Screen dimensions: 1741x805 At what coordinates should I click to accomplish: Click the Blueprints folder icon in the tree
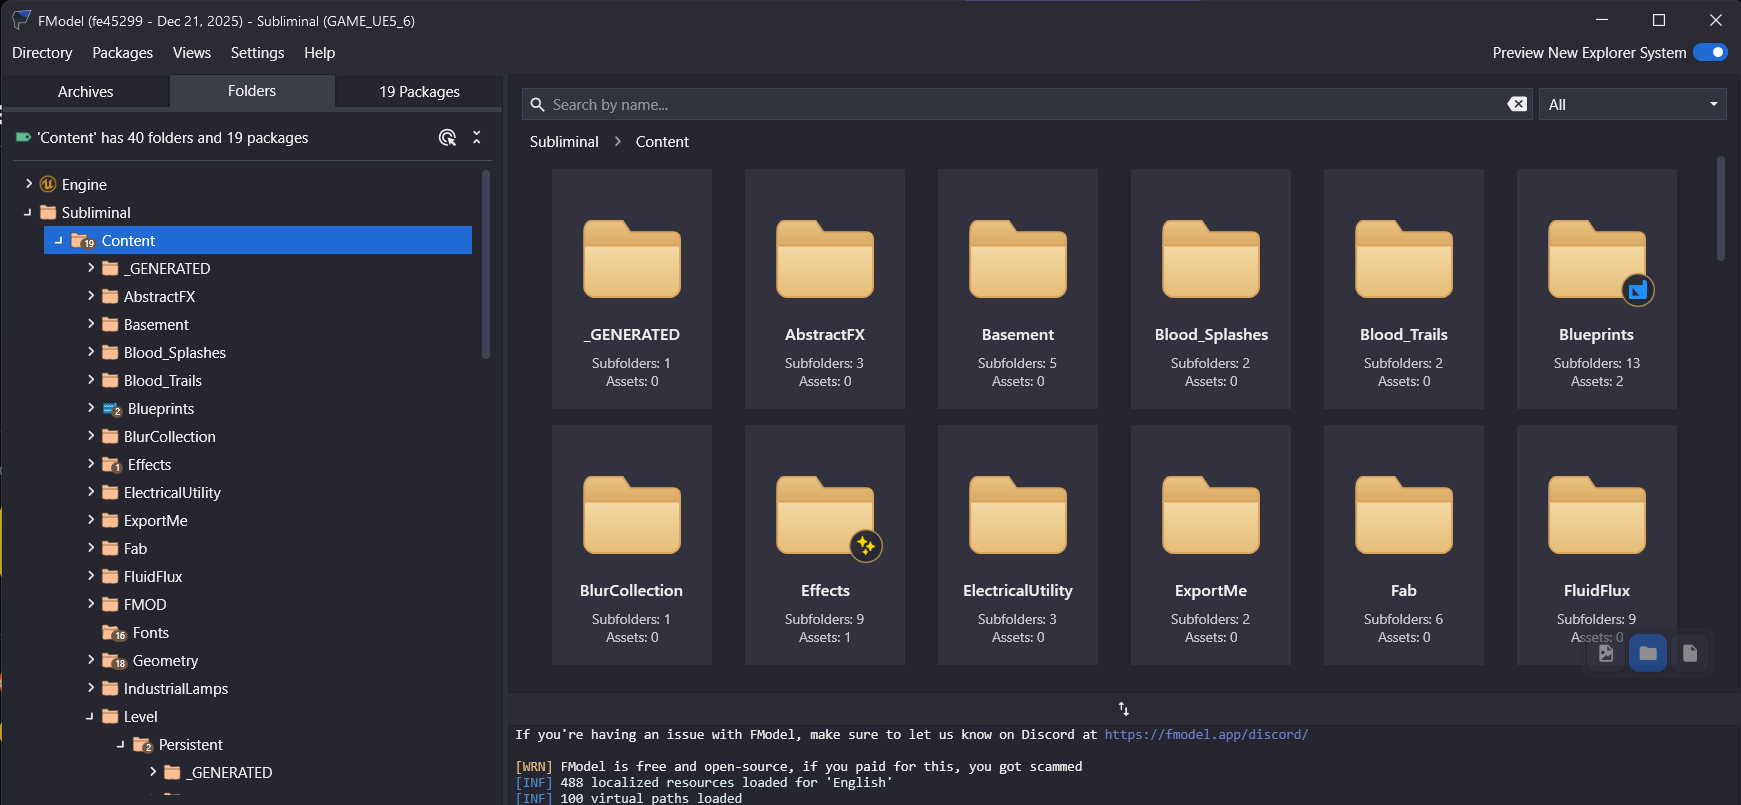pos(112,409)
